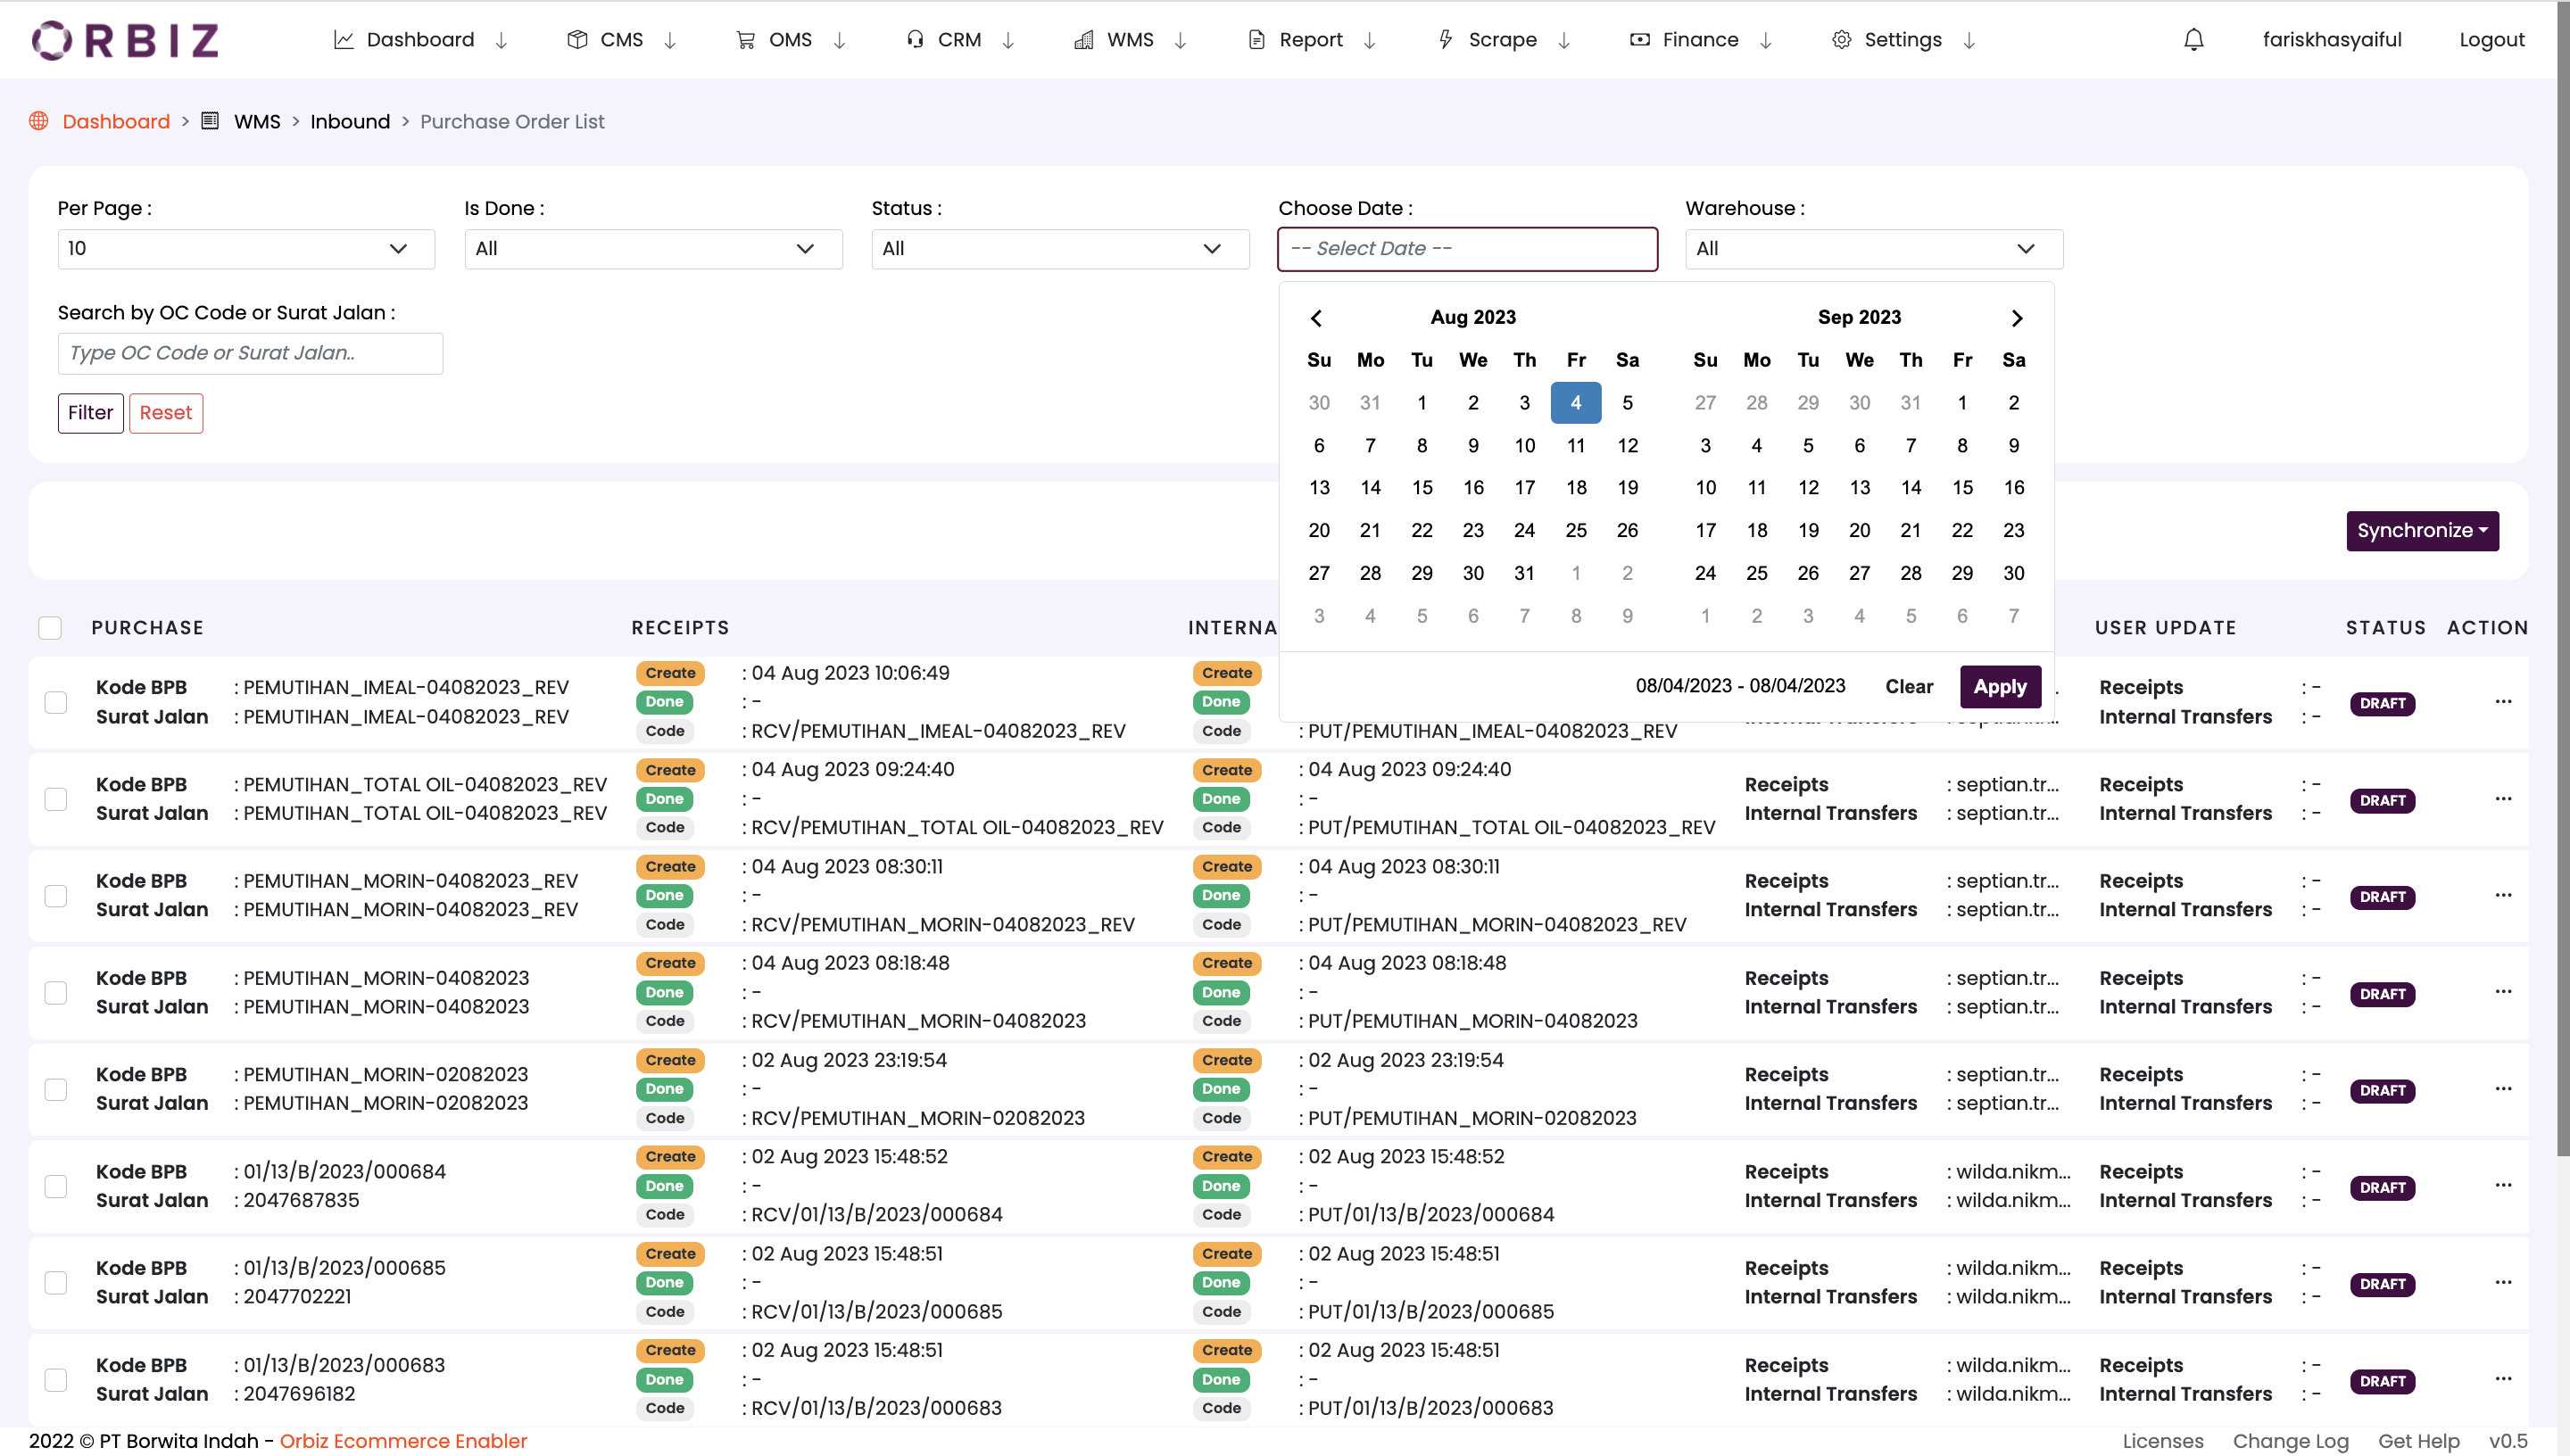Open the Is Done dropdown
The height and width of the screenshot is (1456, 2570).
pos(653,249)
